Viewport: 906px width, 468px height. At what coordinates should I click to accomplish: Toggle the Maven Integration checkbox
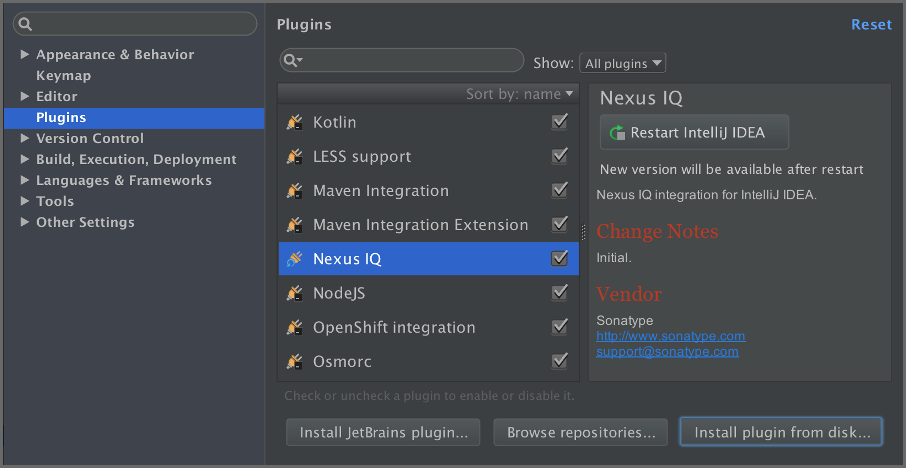559,190
